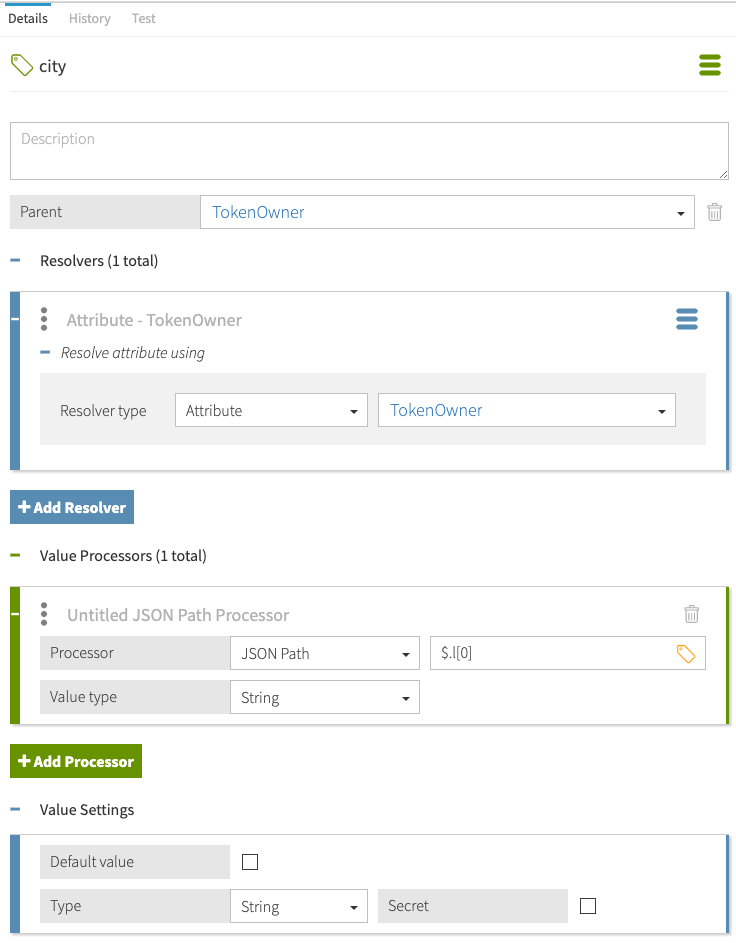This screenshot has height=943, width=736.
Task: Switch to the Test tab
Action: tap(144, 18)
